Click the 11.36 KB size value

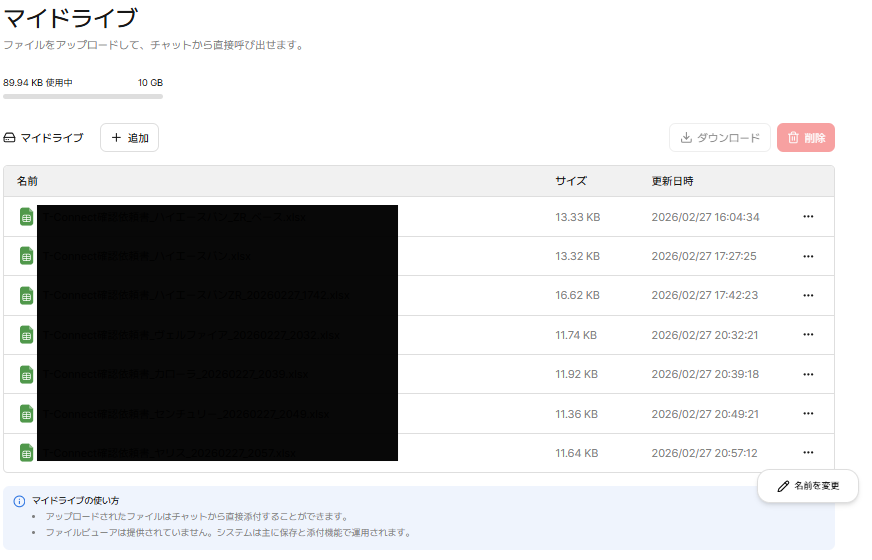[576, 414]
